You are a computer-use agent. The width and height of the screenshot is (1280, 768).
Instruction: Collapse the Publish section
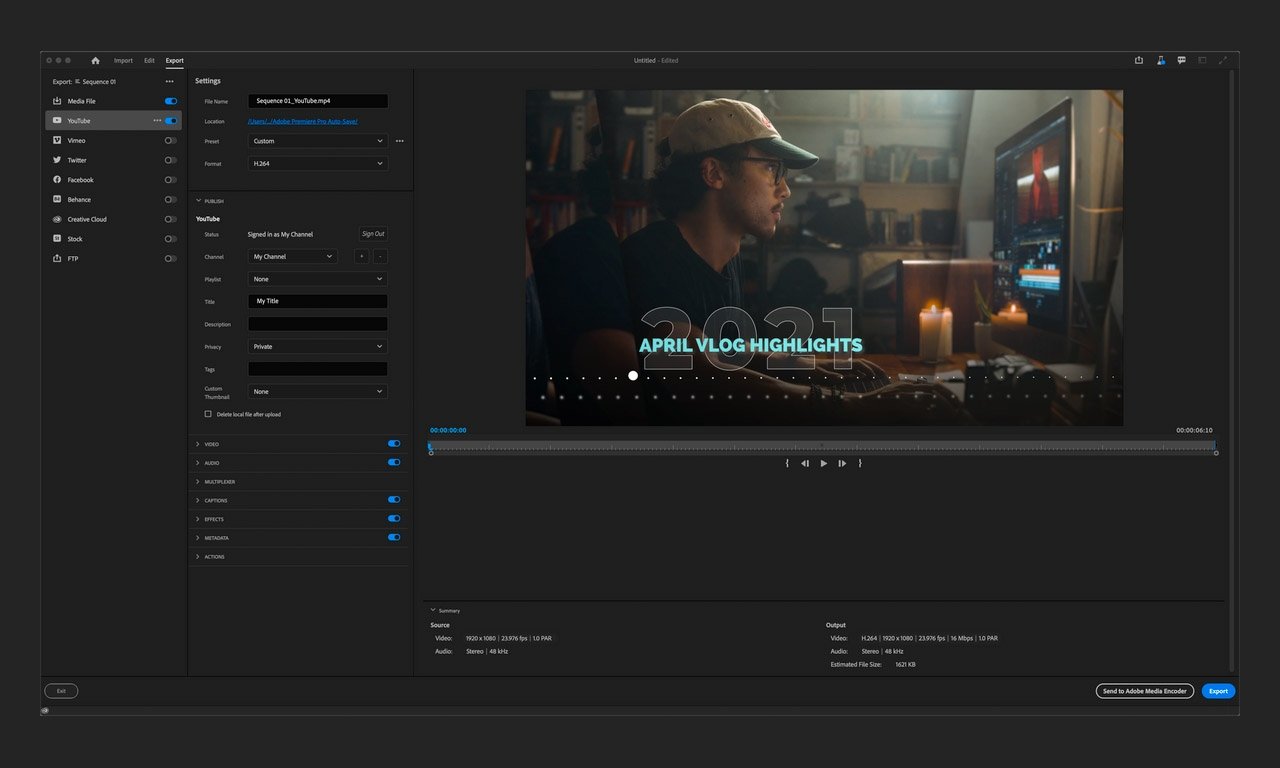pos(198,201)
